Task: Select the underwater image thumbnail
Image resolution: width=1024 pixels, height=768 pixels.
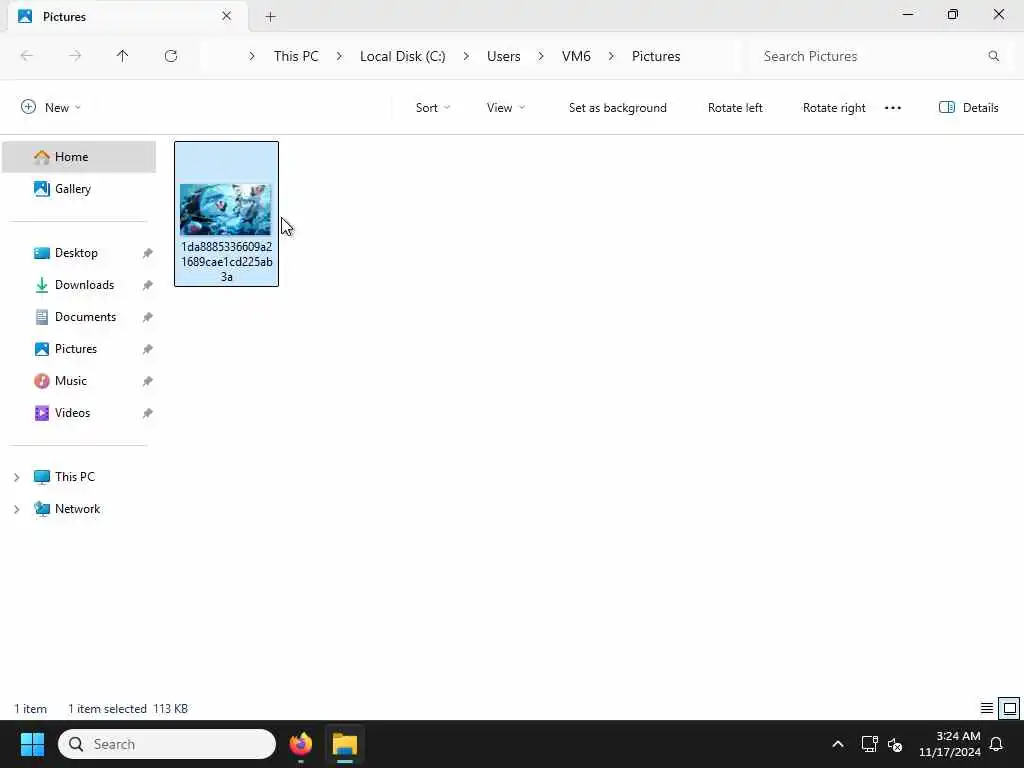Action: [x=225, y=210]
